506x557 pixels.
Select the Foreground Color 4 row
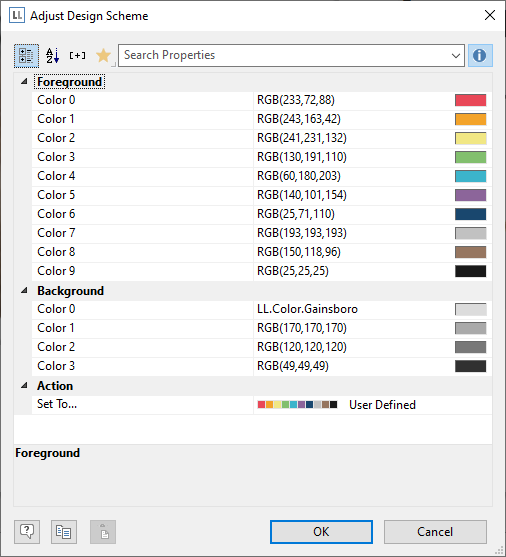pos(262,176)
